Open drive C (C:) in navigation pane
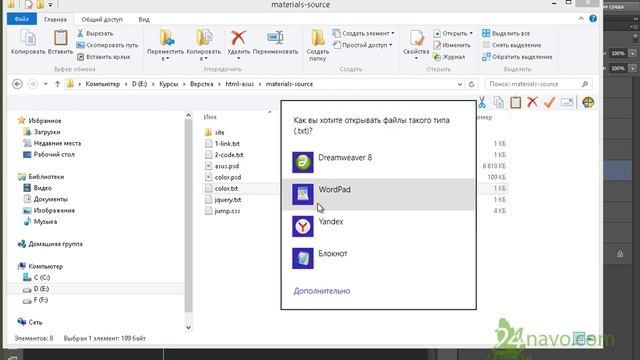This screenshot has height=360, width=640. [37, 278]
